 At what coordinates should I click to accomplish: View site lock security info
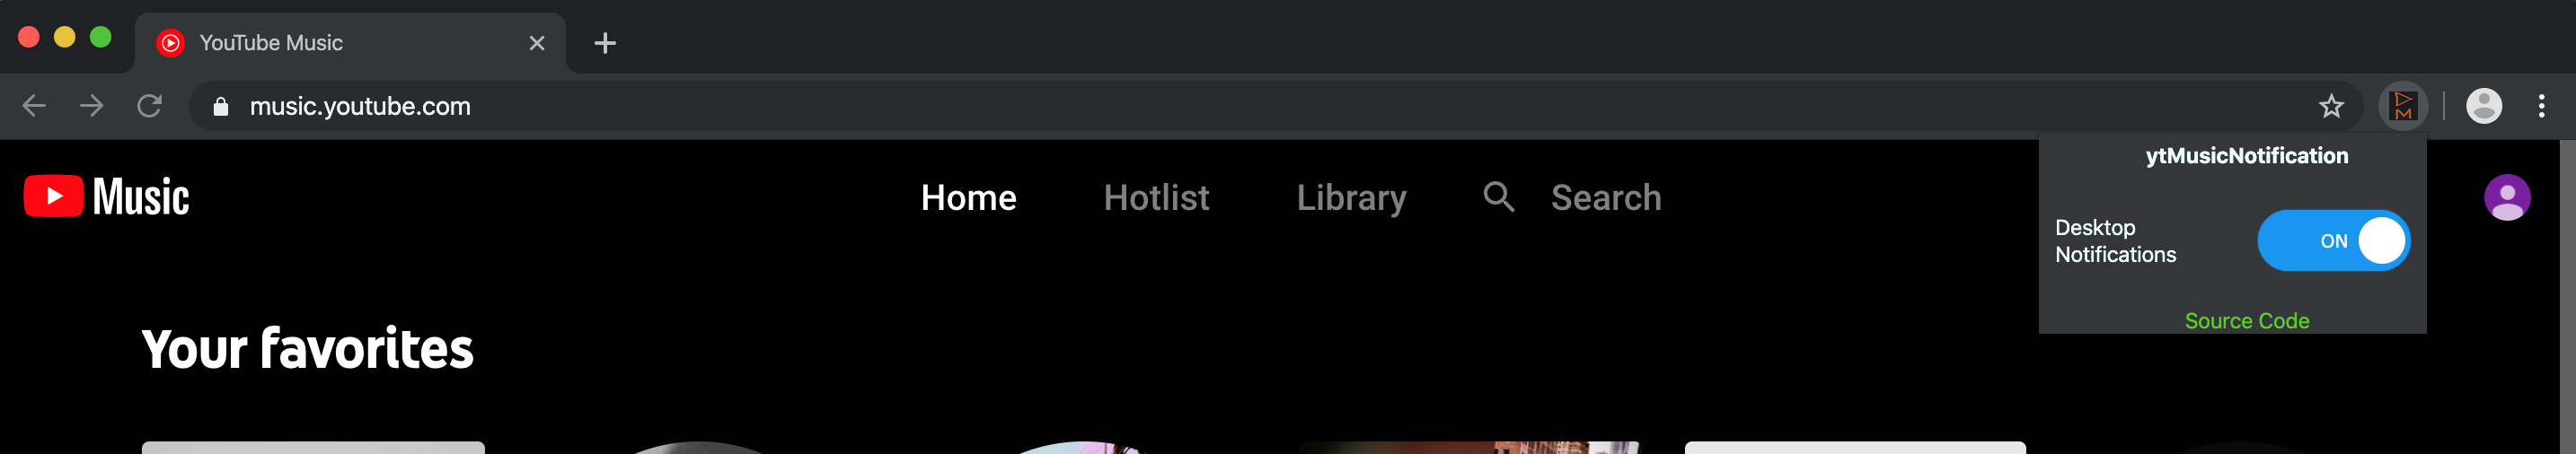[221, 106]
